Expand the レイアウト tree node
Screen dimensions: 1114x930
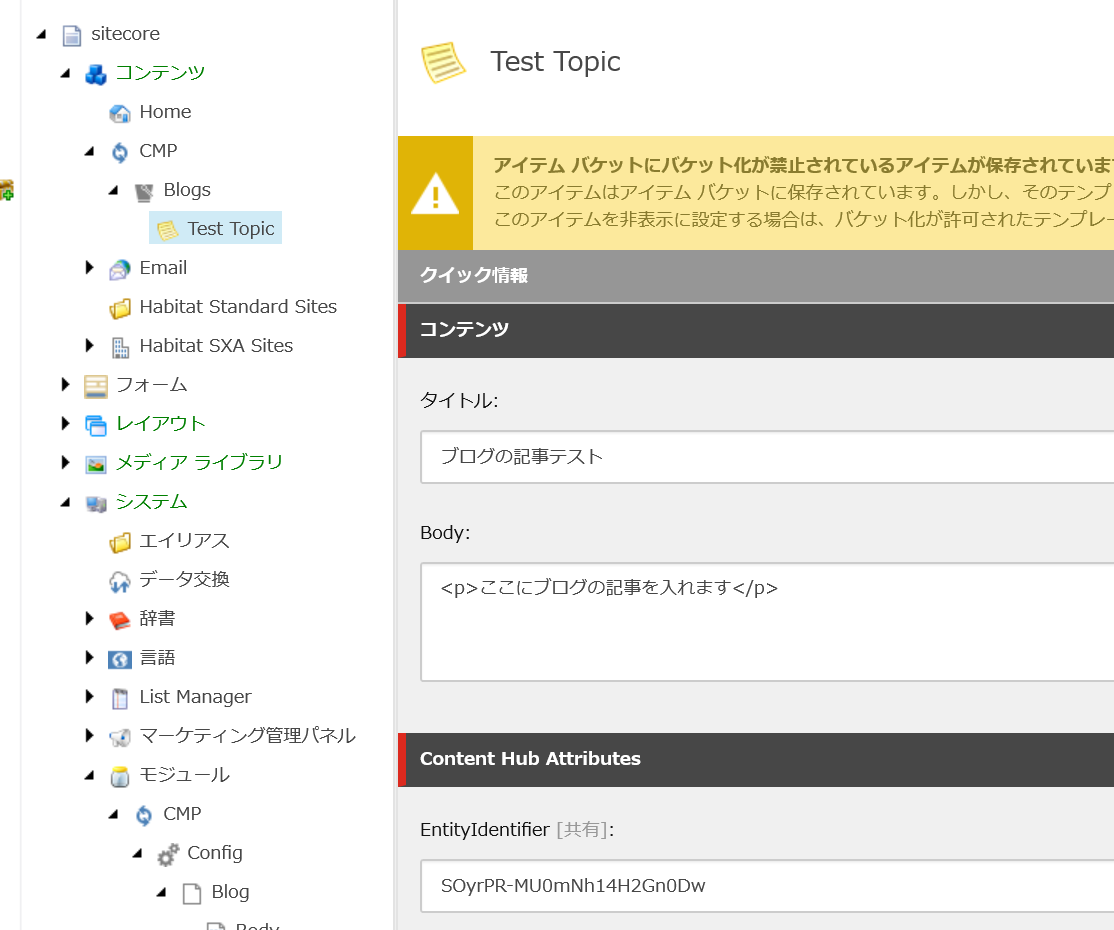click(x=65, y=423)
